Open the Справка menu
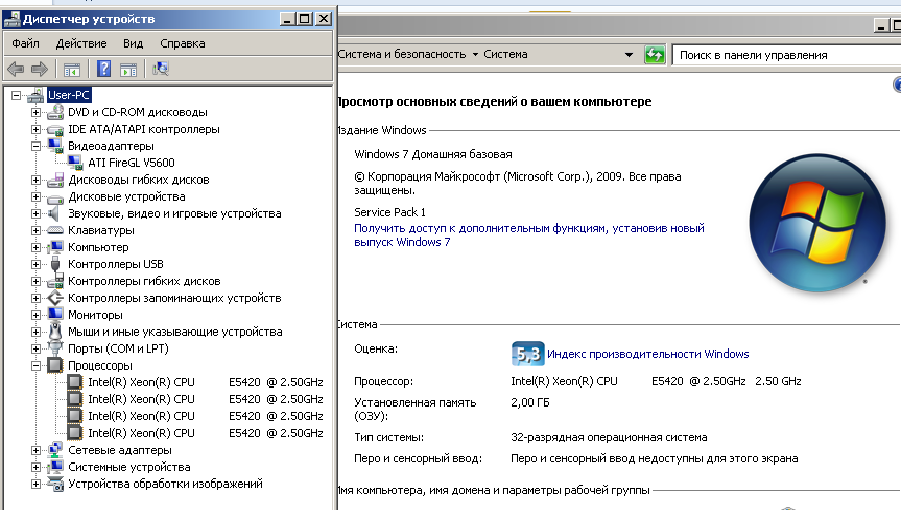The image size is (901, 510). 183,44
